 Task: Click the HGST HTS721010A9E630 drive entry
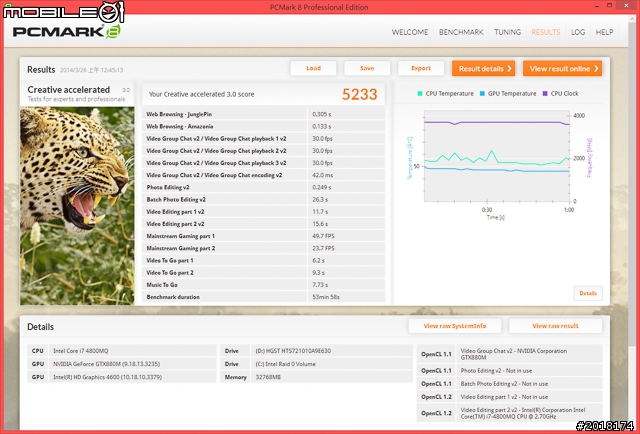click(x=293, y=351)
